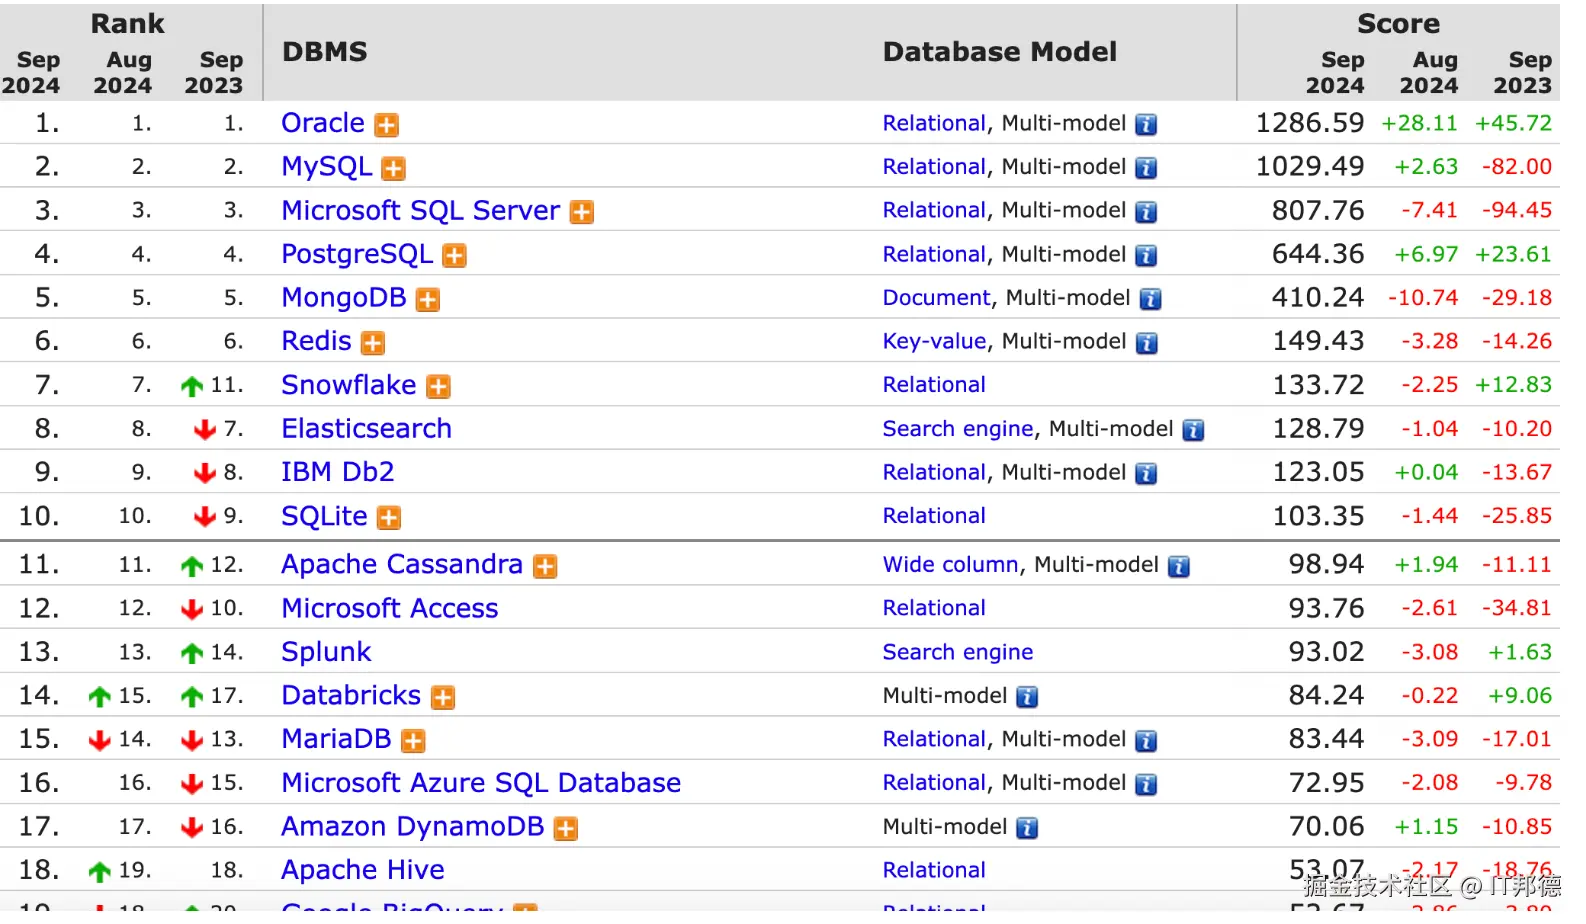This screenshot has width=1586, height=924.
Task: Click the plus icon next to Amazon DynamoDB
Action: click(x=566, y=829)
